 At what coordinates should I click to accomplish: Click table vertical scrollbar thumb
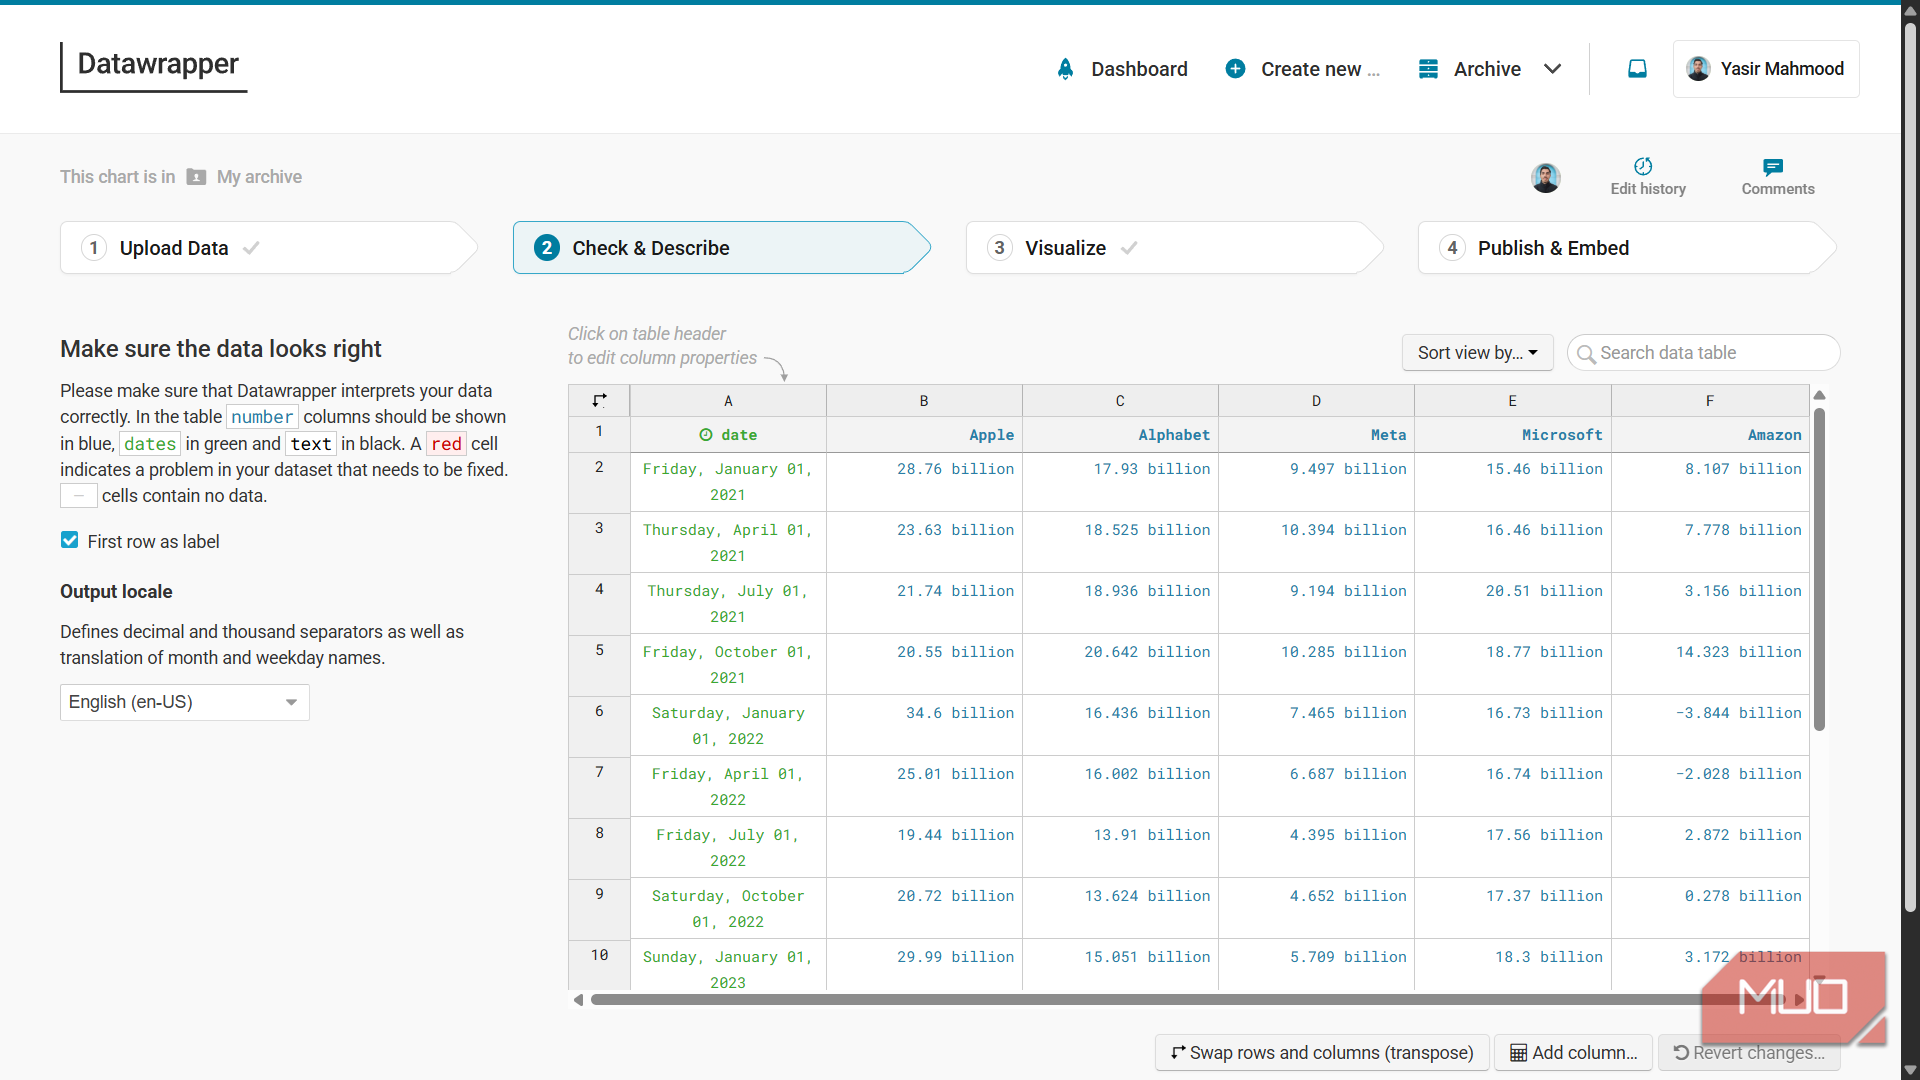tap(1819, 569)
